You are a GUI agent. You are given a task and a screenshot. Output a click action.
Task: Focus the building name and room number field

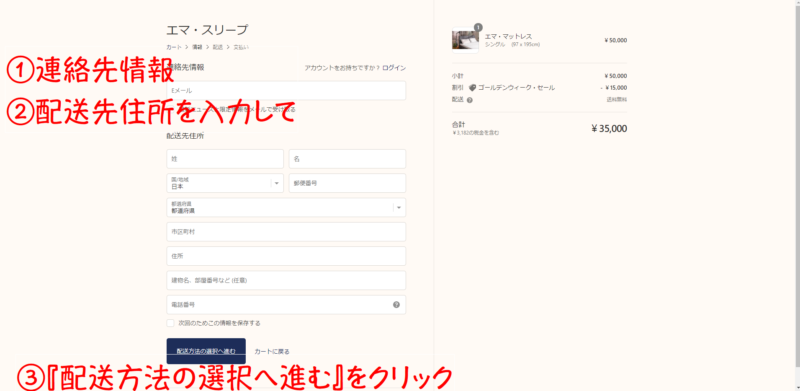pyautogui.click(x=286, y=280)
